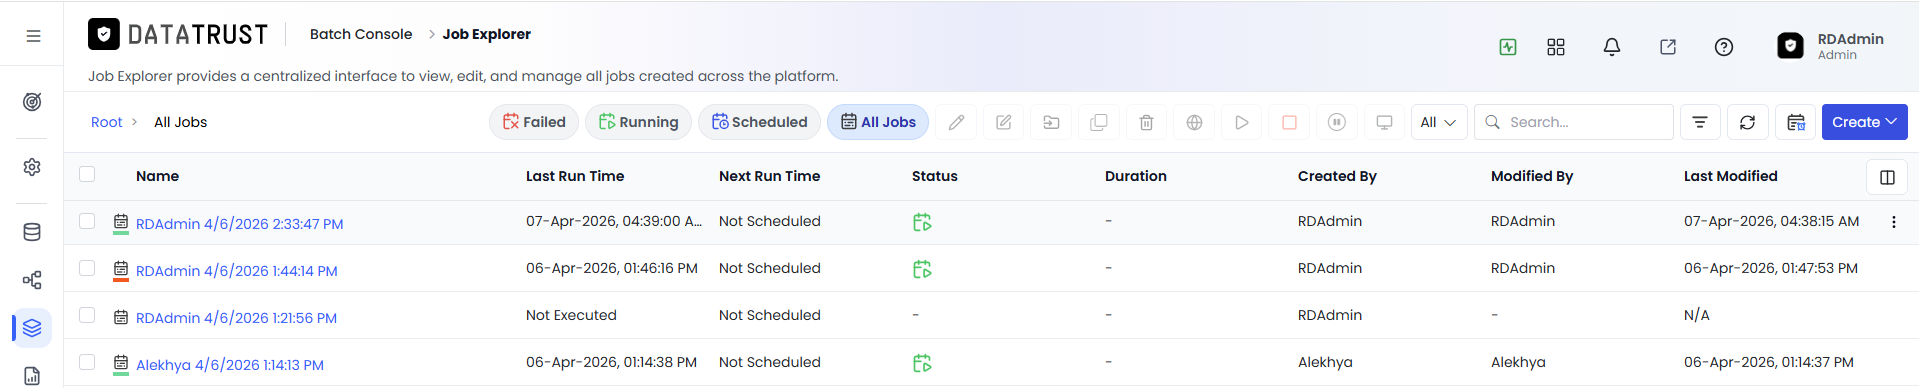Toggle the column chooser icon

(1887, 177)
